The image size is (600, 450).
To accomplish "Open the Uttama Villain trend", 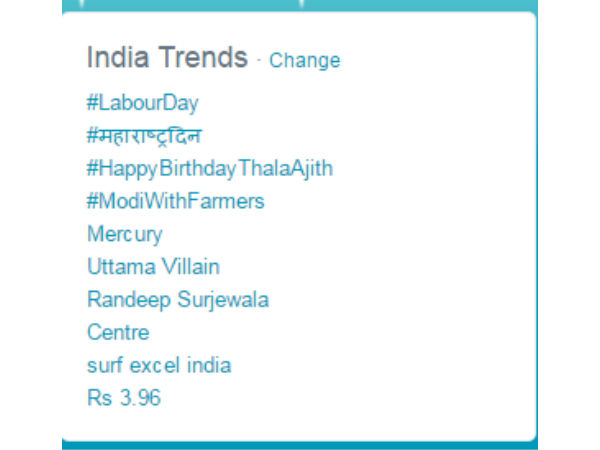I will point(153,266).
